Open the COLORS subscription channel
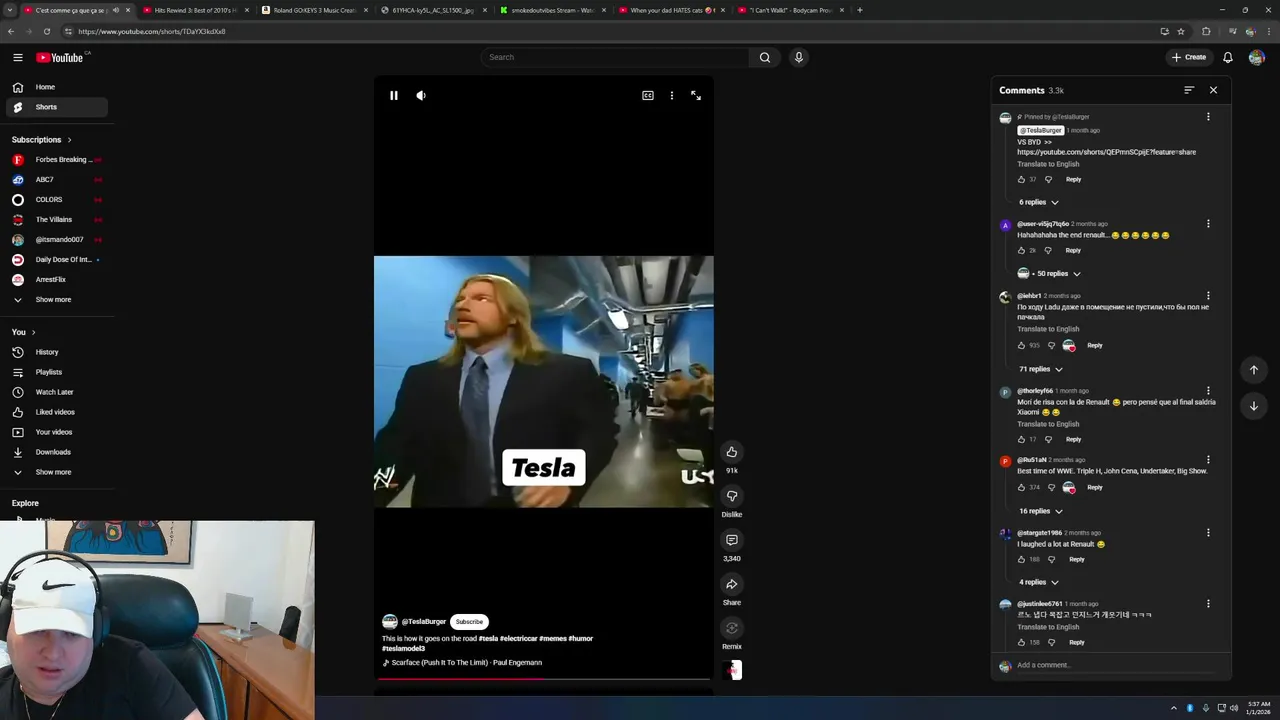This screenshot has width=1280, height=720. point(57,200)
